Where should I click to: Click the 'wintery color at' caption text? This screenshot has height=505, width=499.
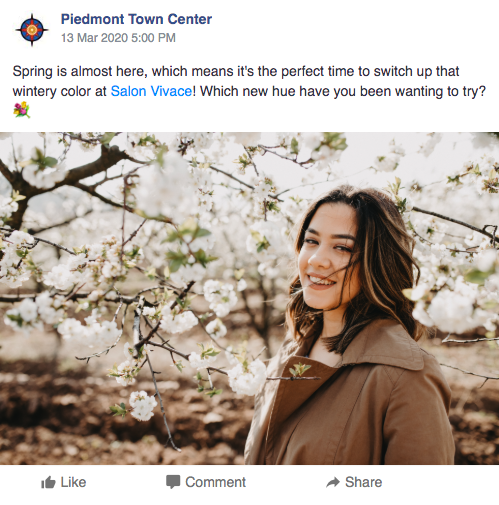[59, 91]
